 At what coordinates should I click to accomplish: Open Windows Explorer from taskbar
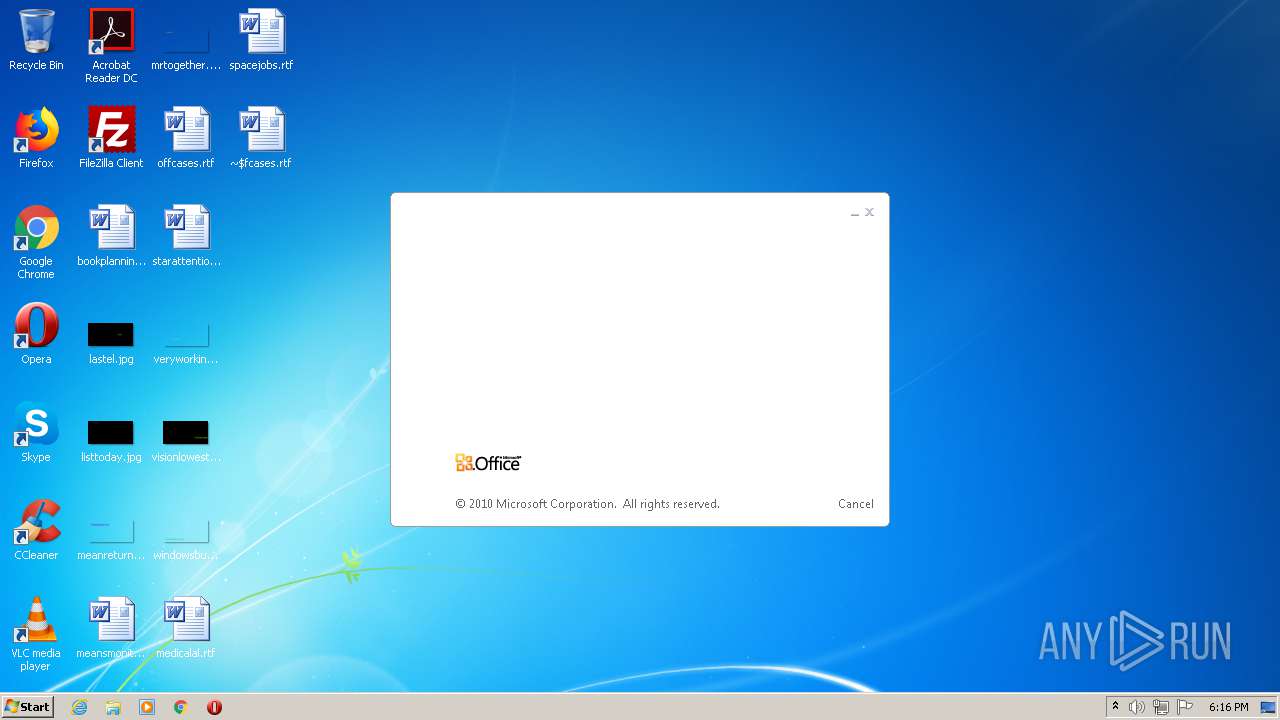[113, 707]
